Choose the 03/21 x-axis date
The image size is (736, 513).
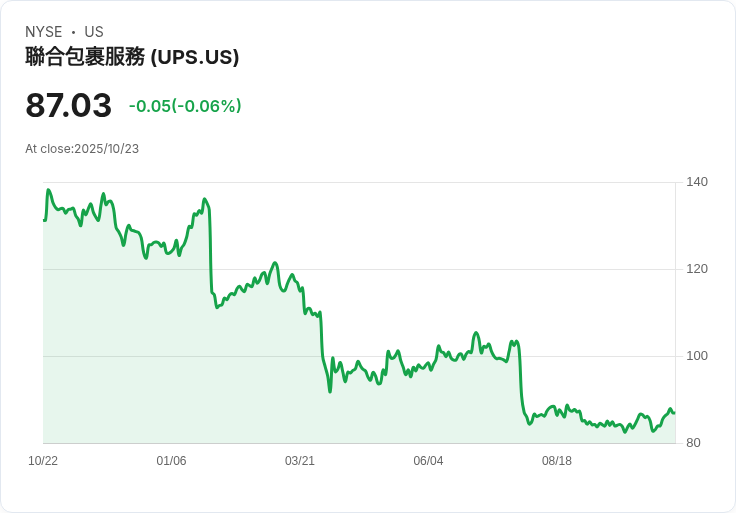(x=300, y=461)
